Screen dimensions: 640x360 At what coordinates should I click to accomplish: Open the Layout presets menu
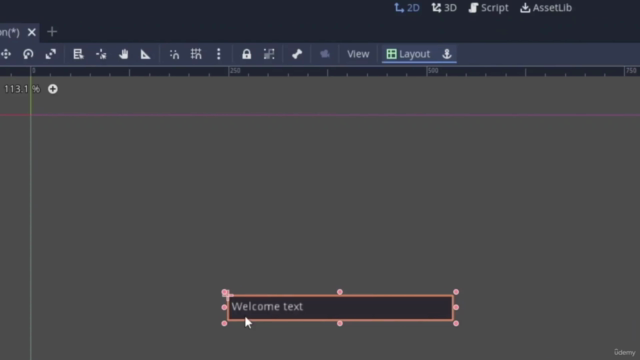click(409, 54)
